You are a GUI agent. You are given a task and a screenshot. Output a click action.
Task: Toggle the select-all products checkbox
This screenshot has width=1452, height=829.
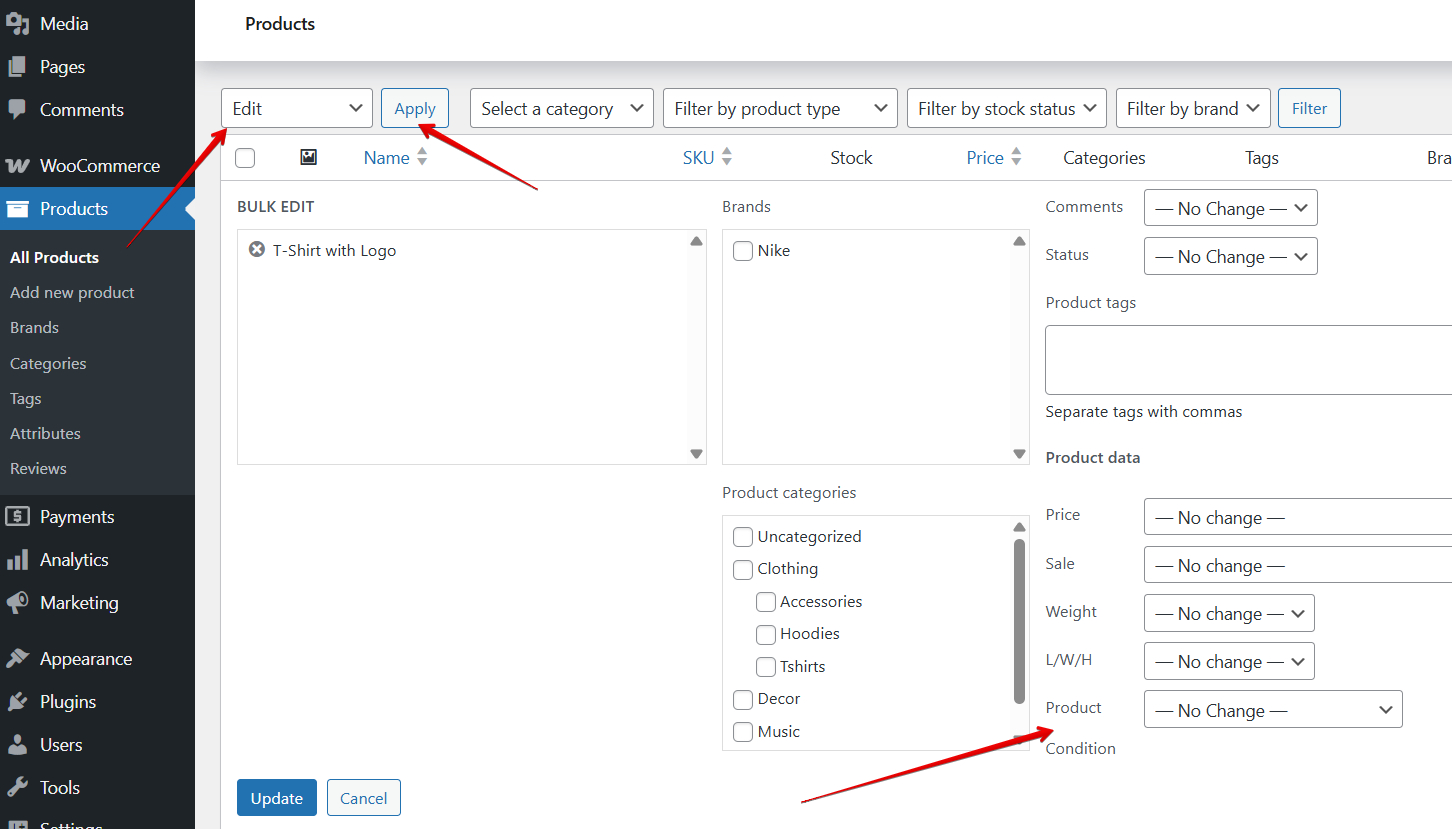coord(245,158)
